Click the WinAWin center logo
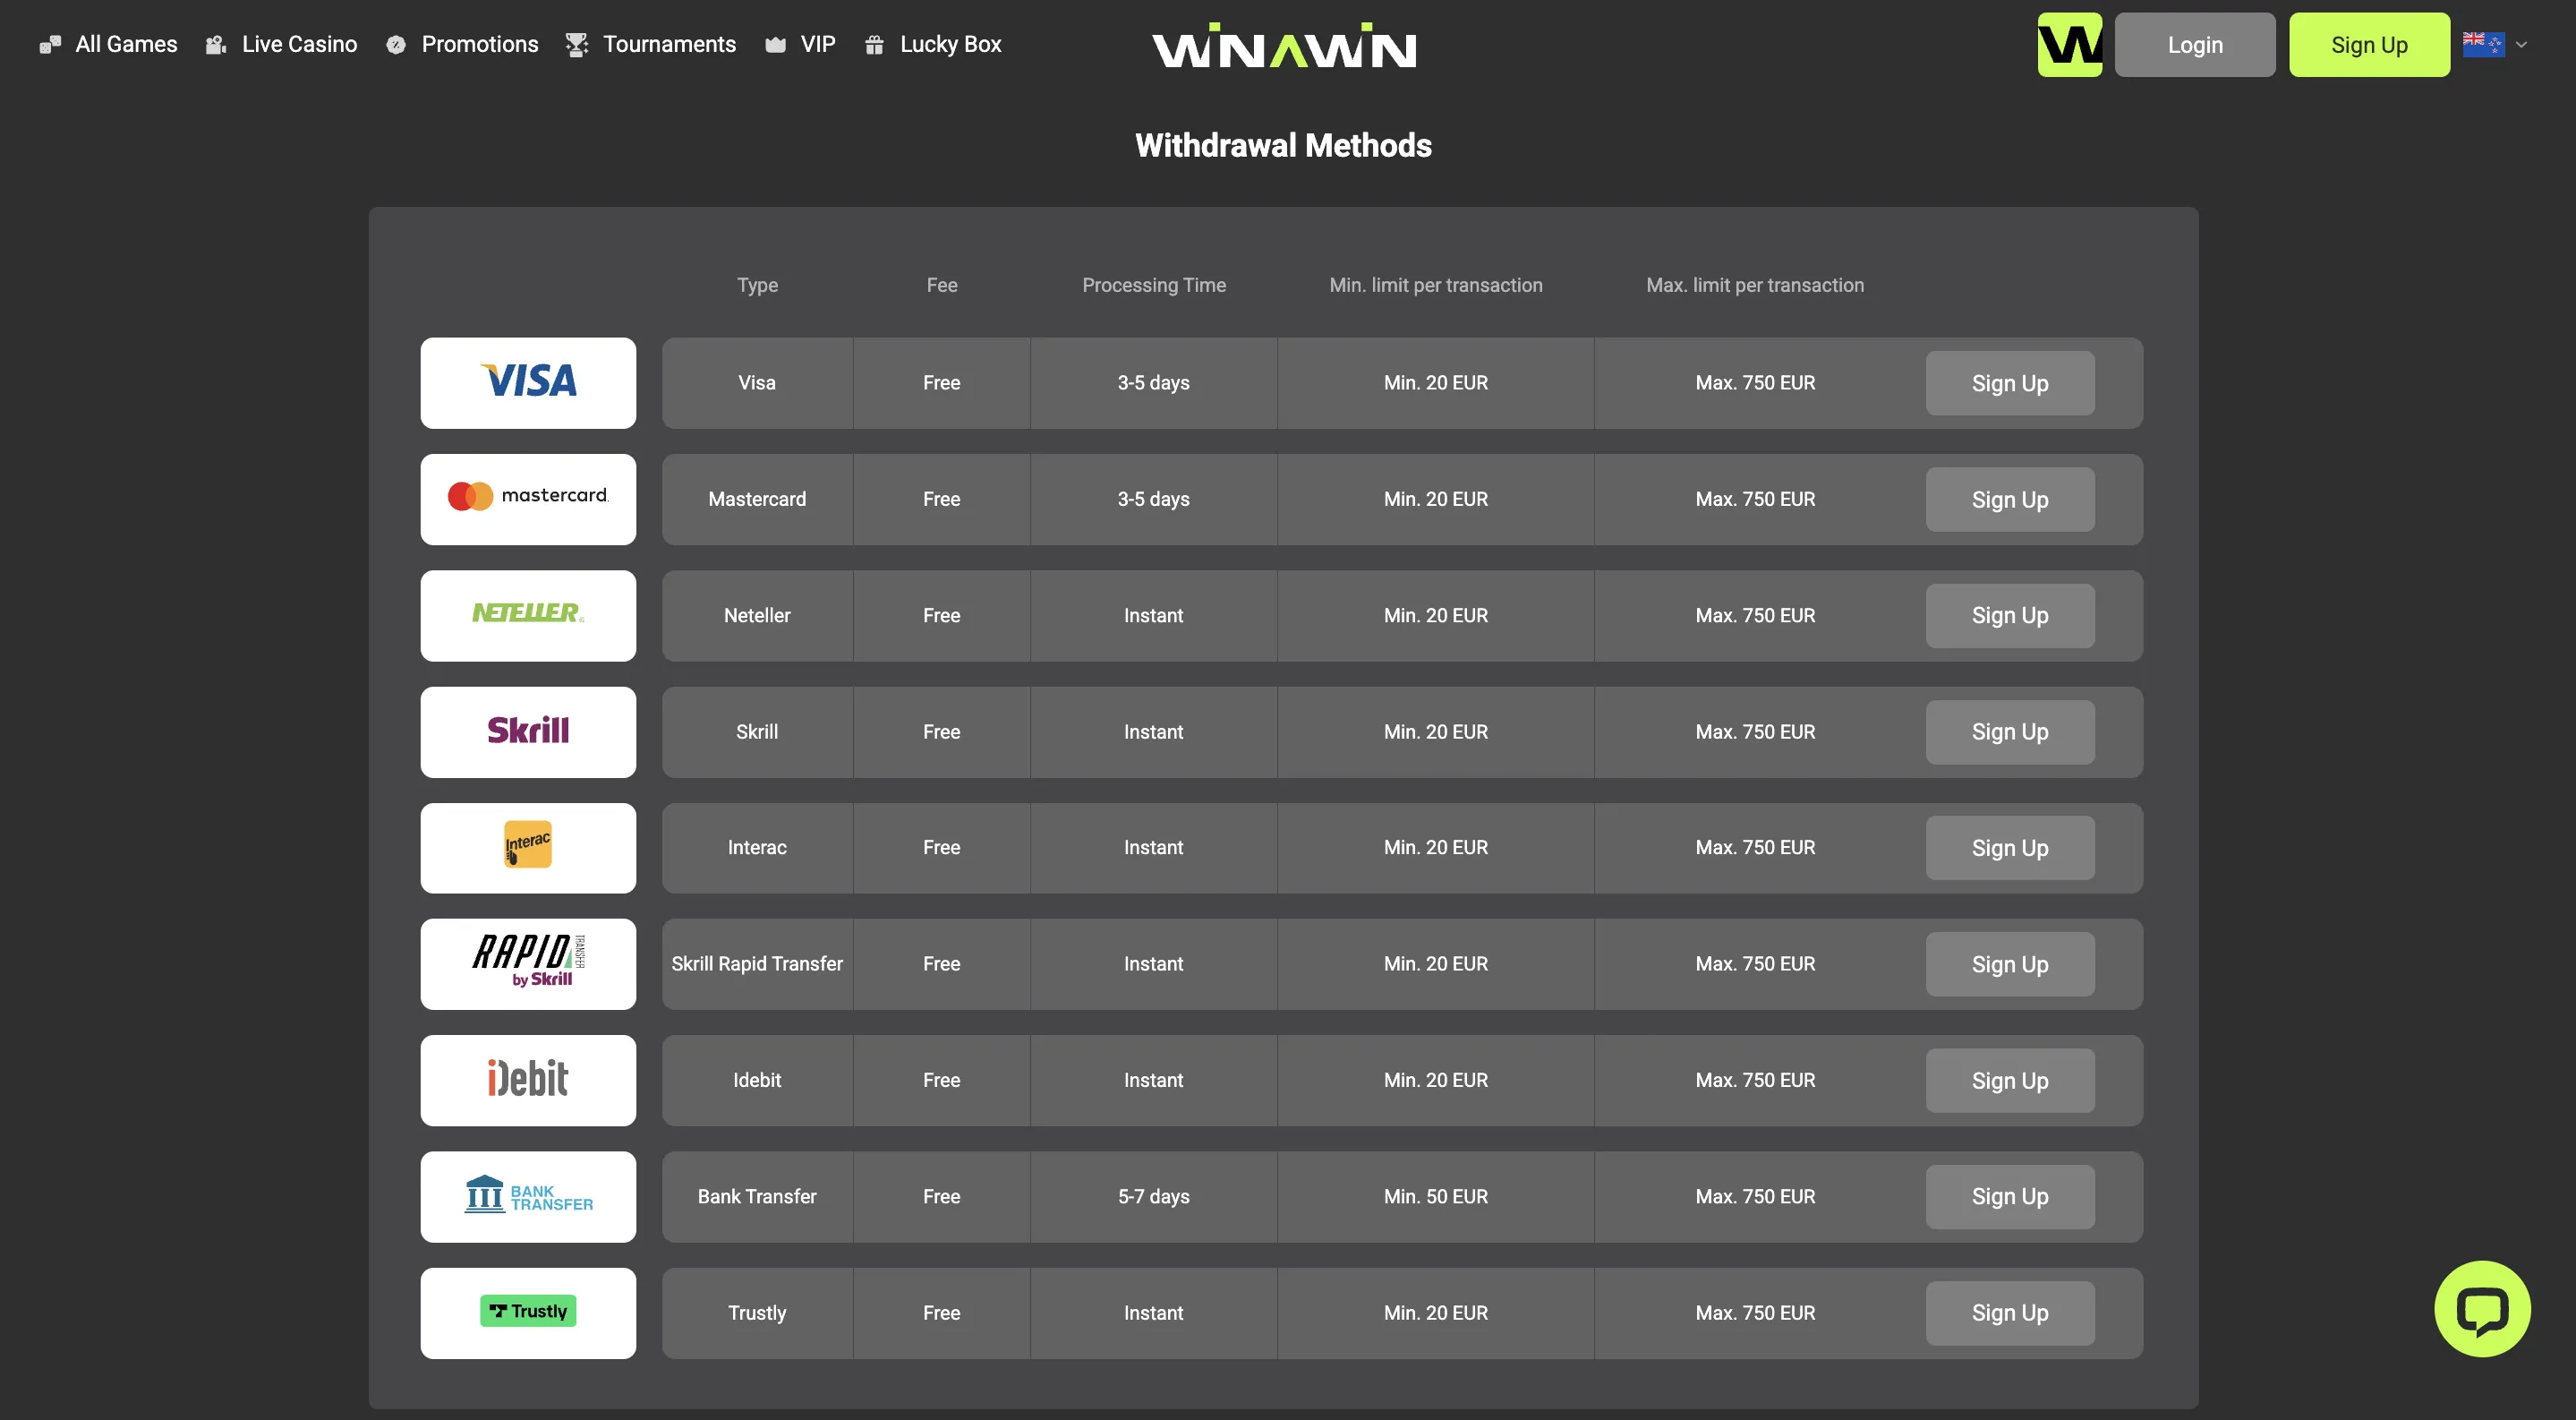2576x1420 pixels. 1284,46
